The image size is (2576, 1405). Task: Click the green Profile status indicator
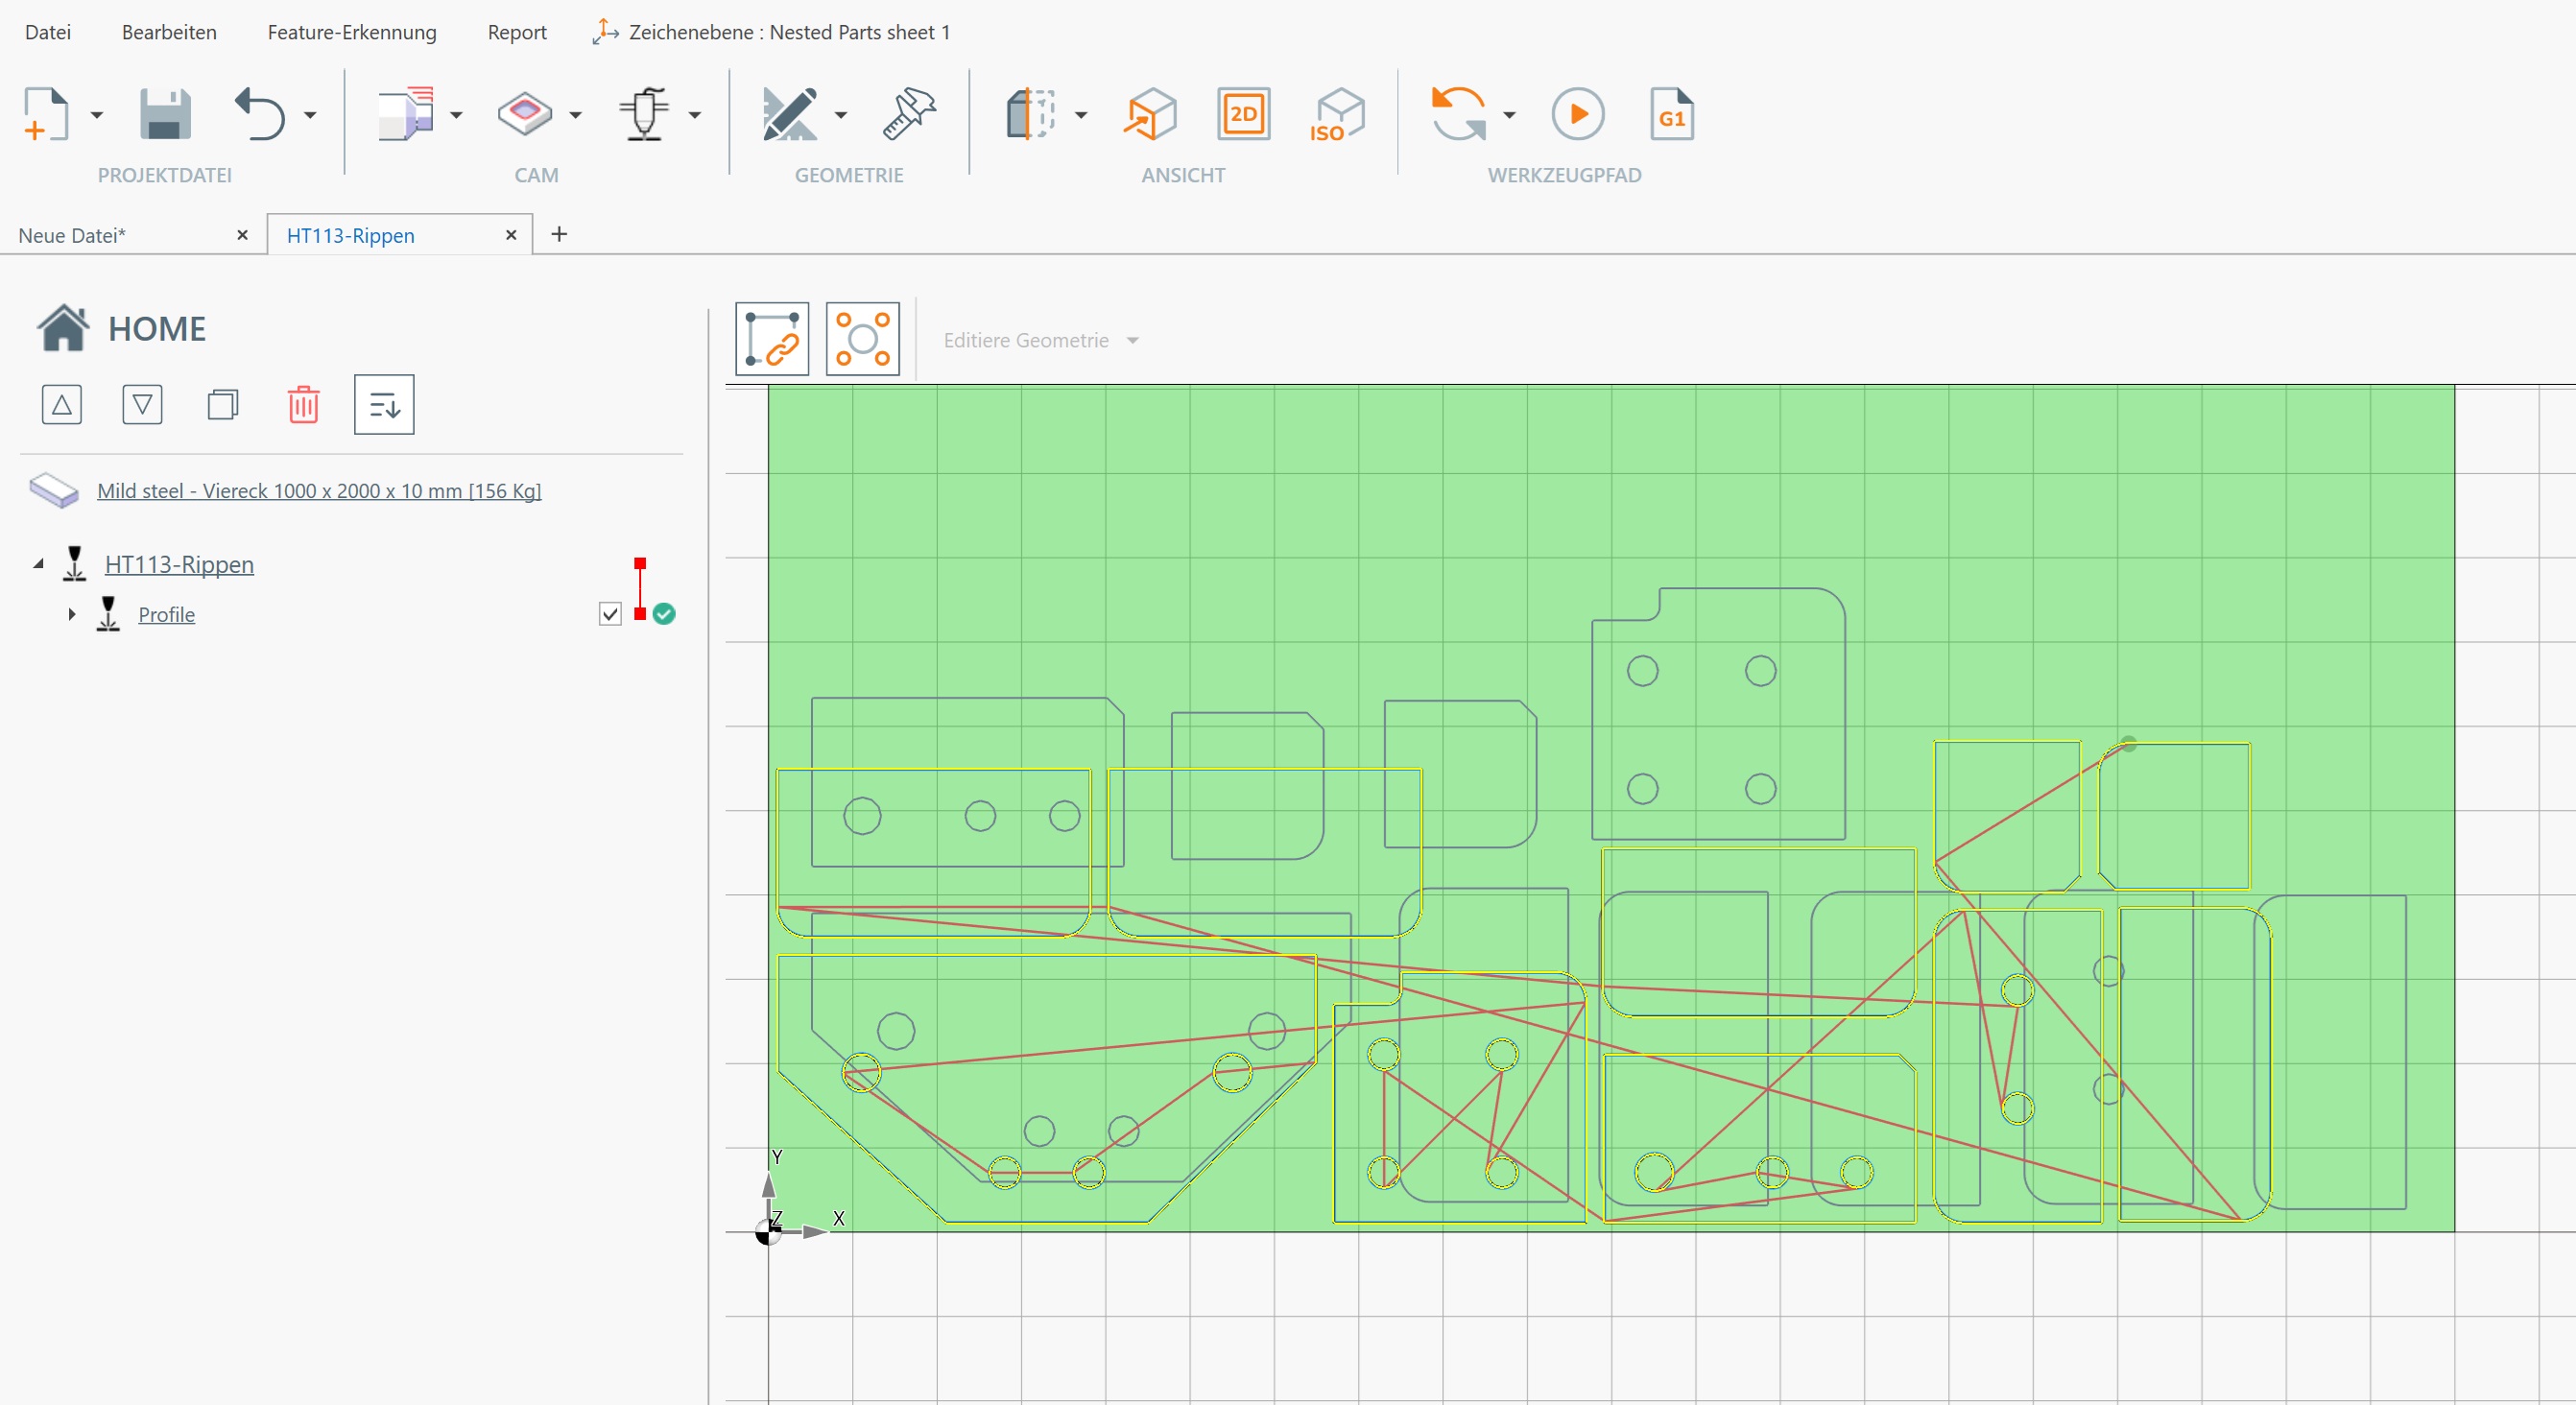tap(664, 614)
